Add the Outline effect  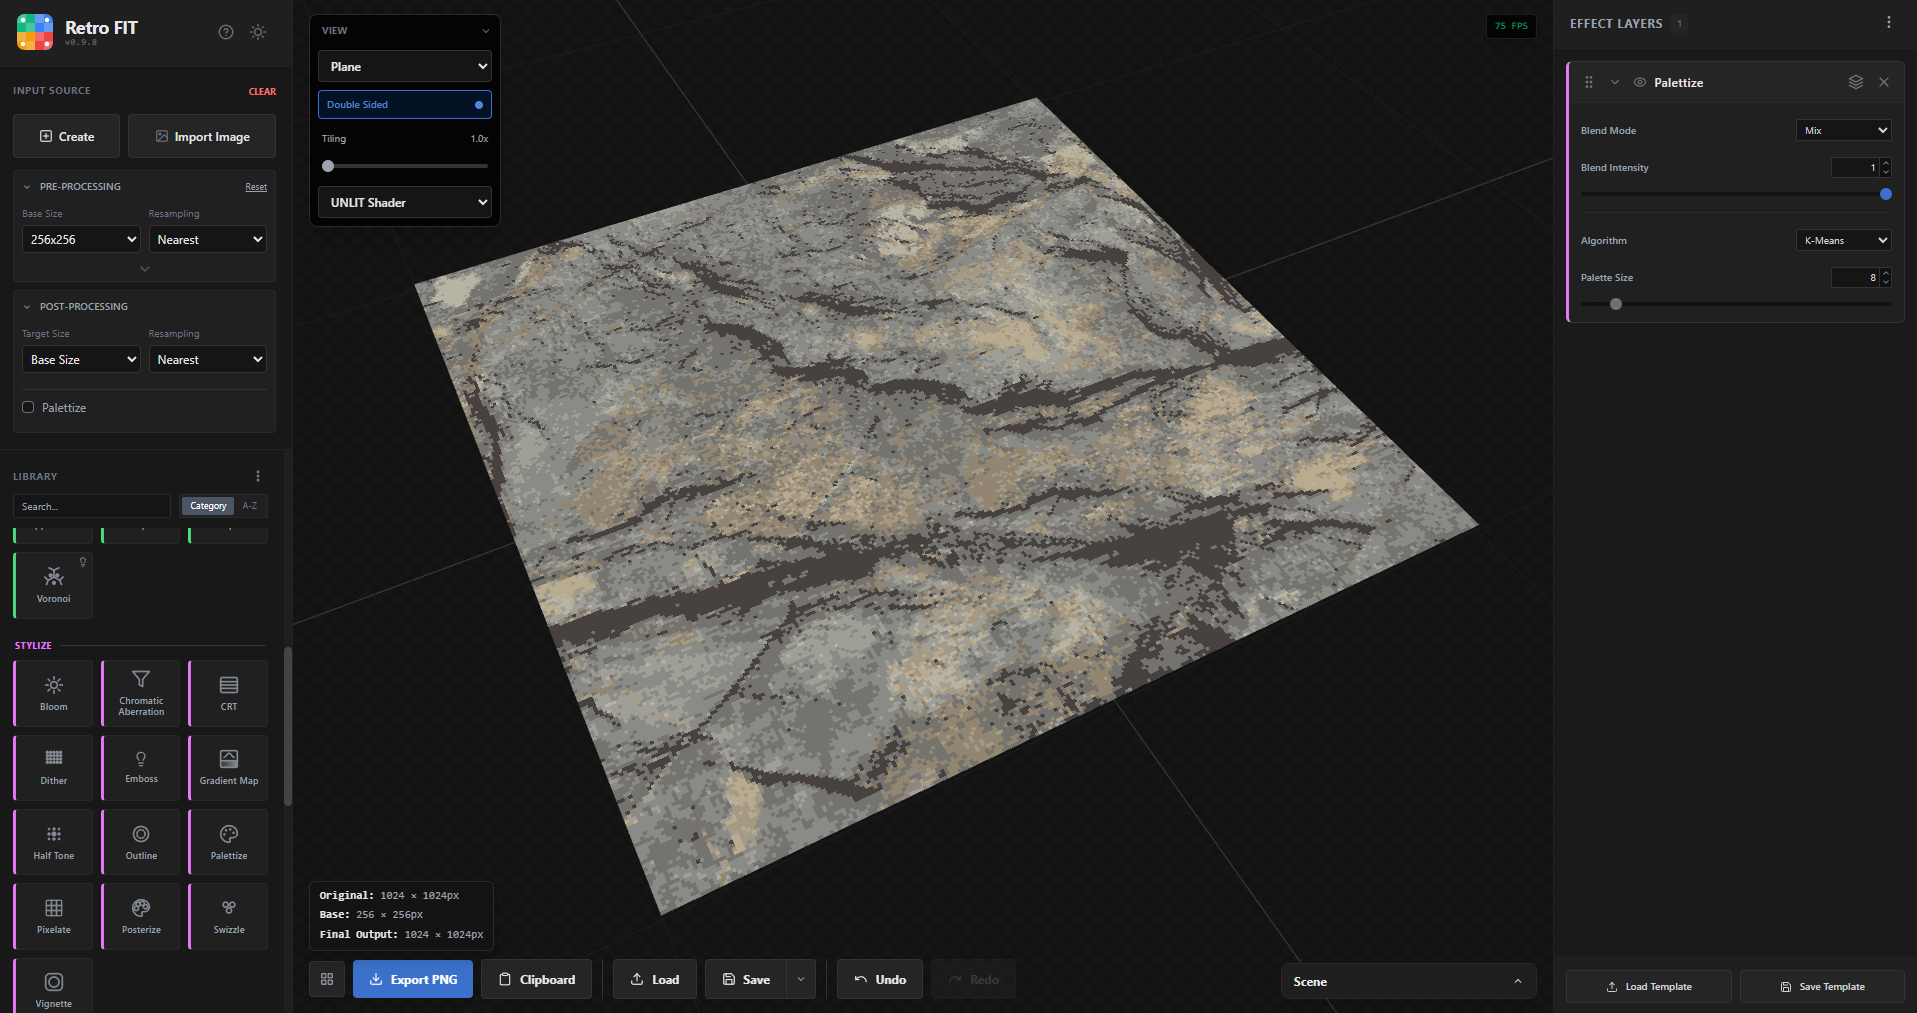(x=141, y=842)
